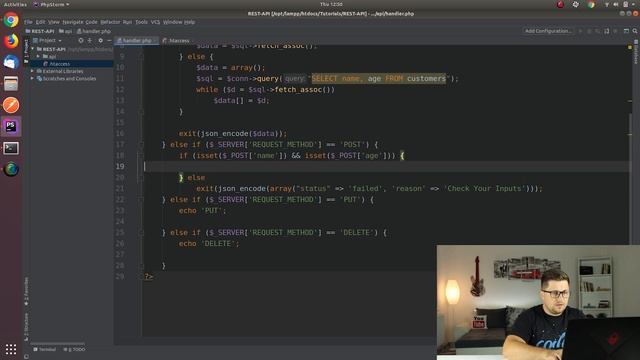The width and height of the screenshot is (640, 360).
Task: Click the Search Everywhere magnifier icon
Action: [635, 31]
